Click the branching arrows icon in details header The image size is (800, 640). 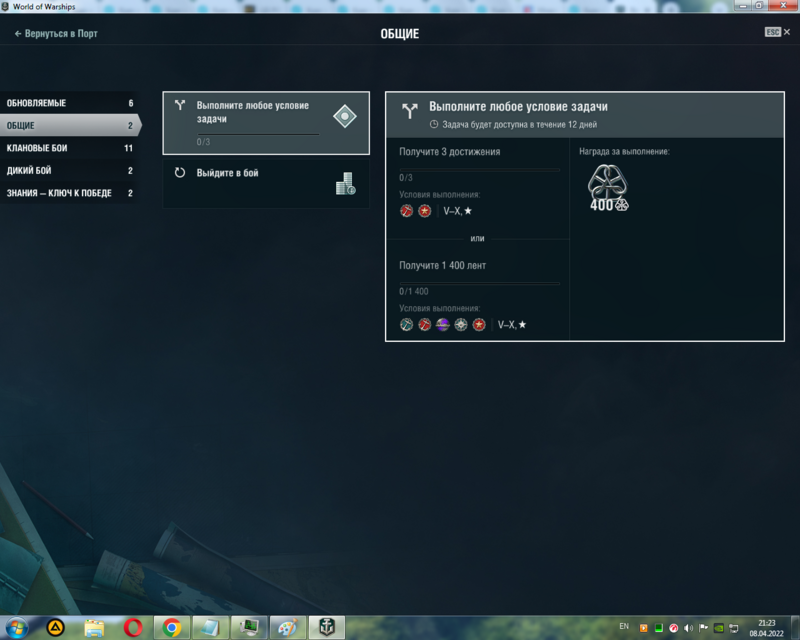coord(409,110)
